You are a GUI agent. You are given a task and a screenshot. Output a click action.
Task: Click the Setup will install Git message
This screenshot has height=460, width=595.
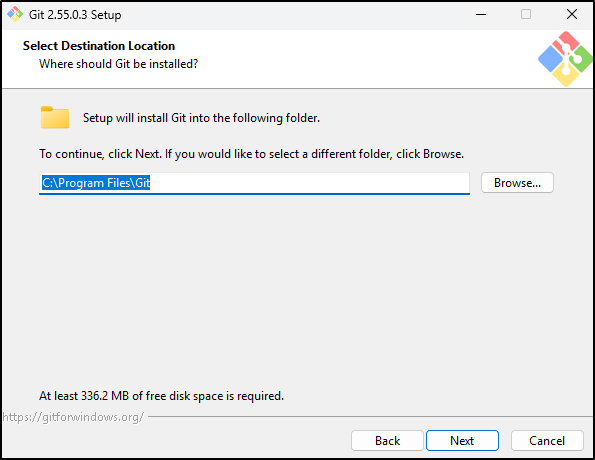(201, 118)
